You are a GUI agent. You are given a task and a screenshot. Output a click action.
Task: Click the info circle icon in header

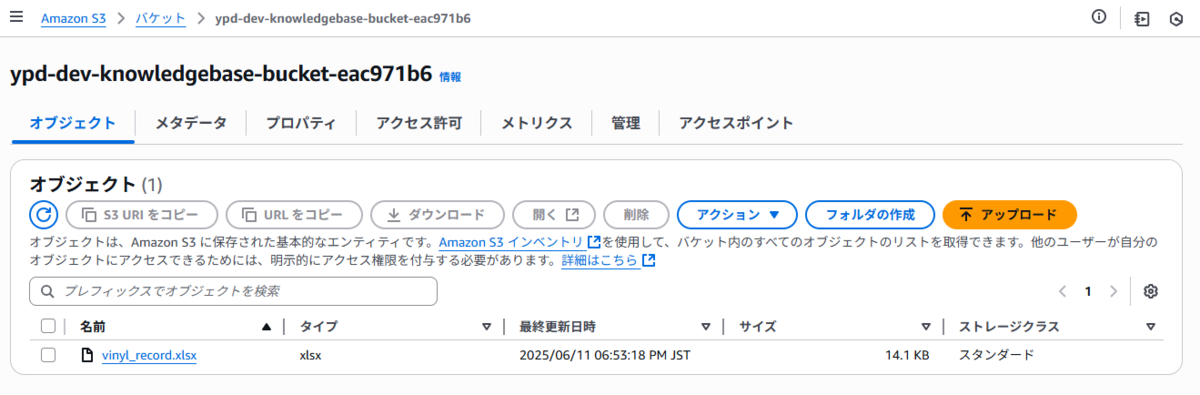click(x=1099, y=17)
